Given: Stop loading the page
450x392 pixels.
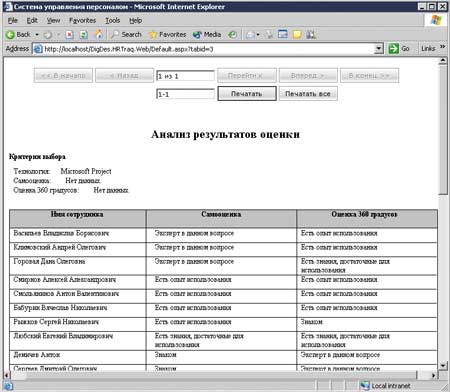Looking at the screenshot, I should 69,34.
